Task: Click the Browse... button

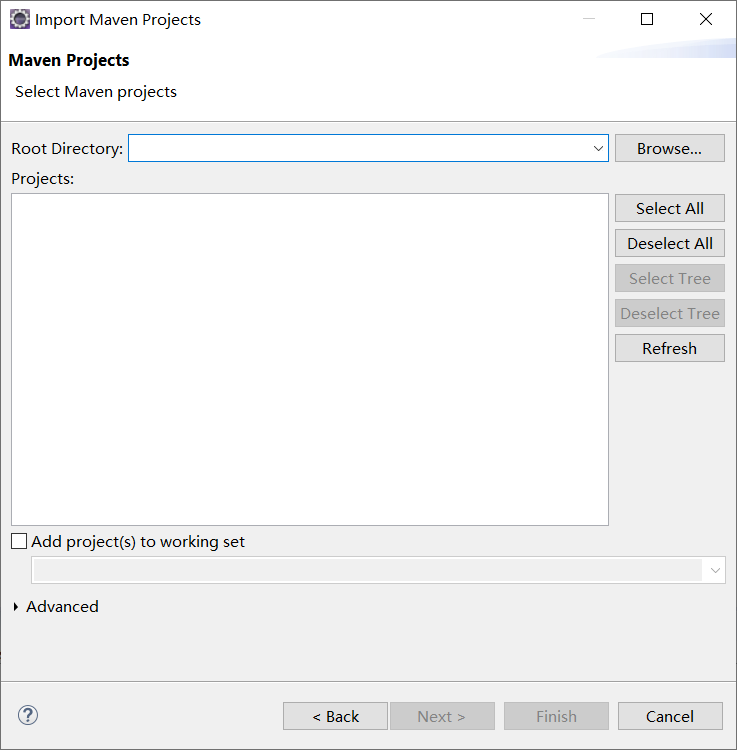Action: [x=670, y=148]
